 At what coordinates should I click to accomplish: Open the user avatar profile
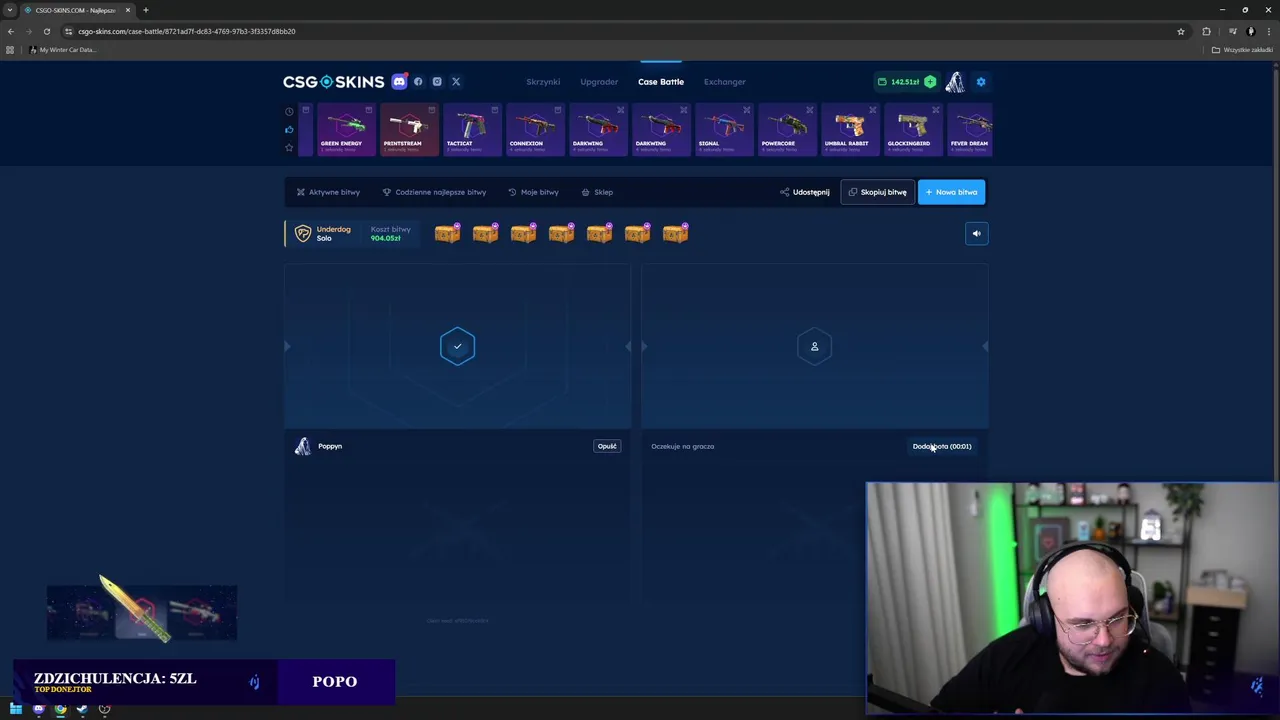[x=955, y=82]
